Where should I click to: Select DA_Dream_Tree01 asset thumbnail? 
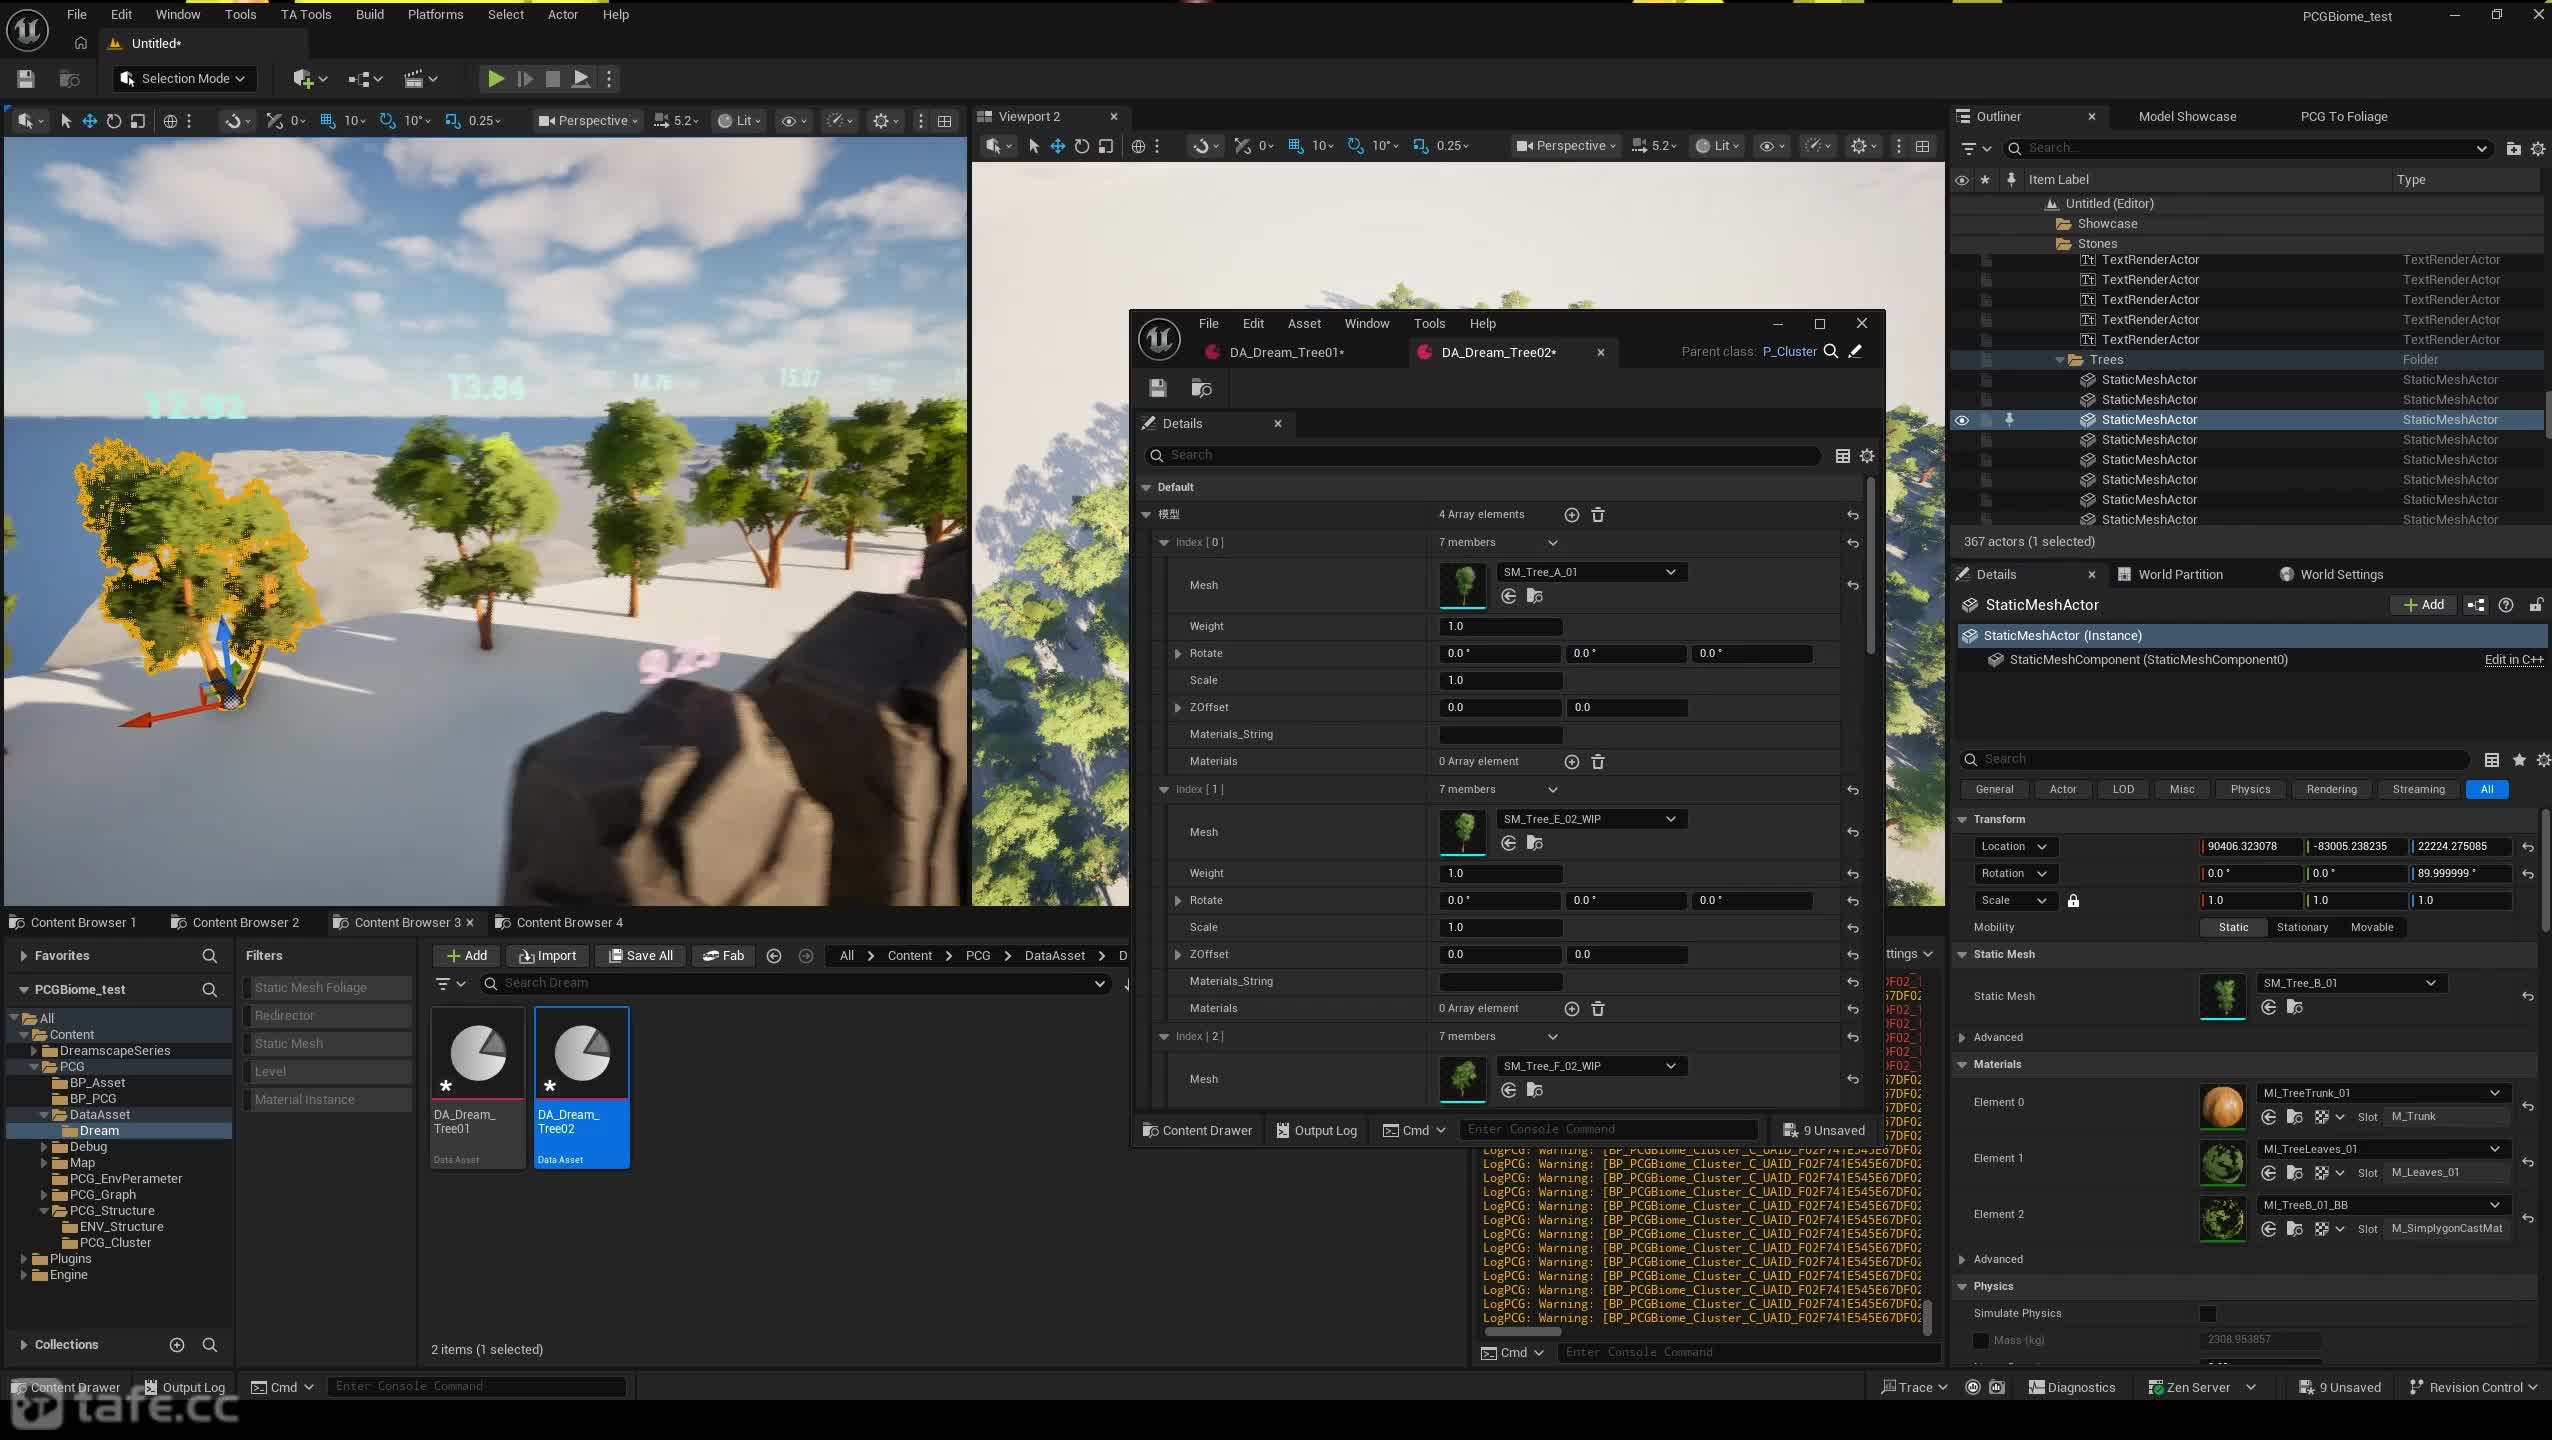(x=478, y=1087)
